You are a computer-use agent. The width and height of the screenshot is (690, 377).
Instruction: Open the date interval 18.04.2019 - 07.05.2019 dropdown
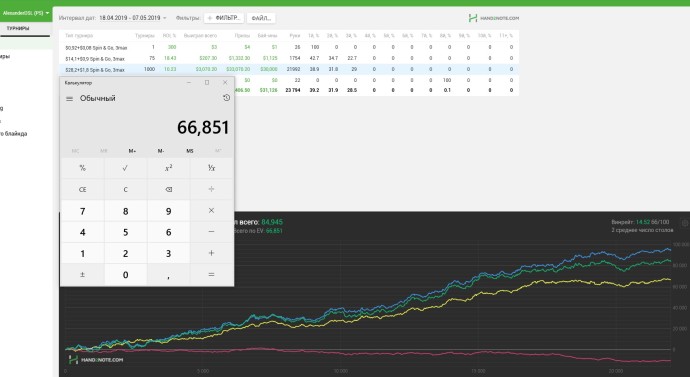click(x=133, y=18)
